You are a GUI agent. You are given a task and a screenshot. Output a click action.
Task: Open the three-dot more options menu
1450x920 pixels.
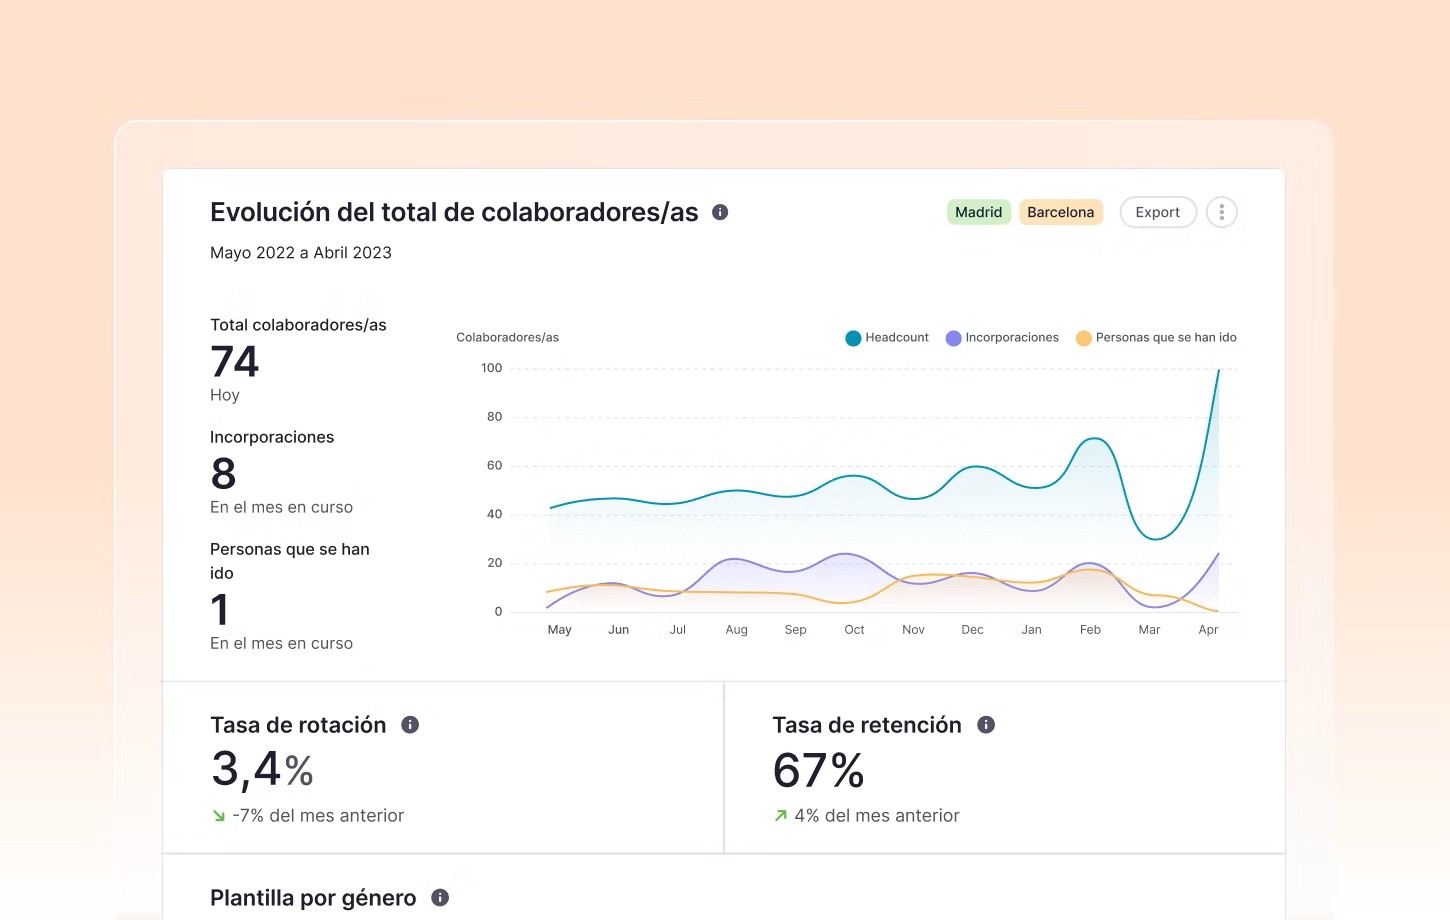pyautogui.click(x=1221, y=212)
